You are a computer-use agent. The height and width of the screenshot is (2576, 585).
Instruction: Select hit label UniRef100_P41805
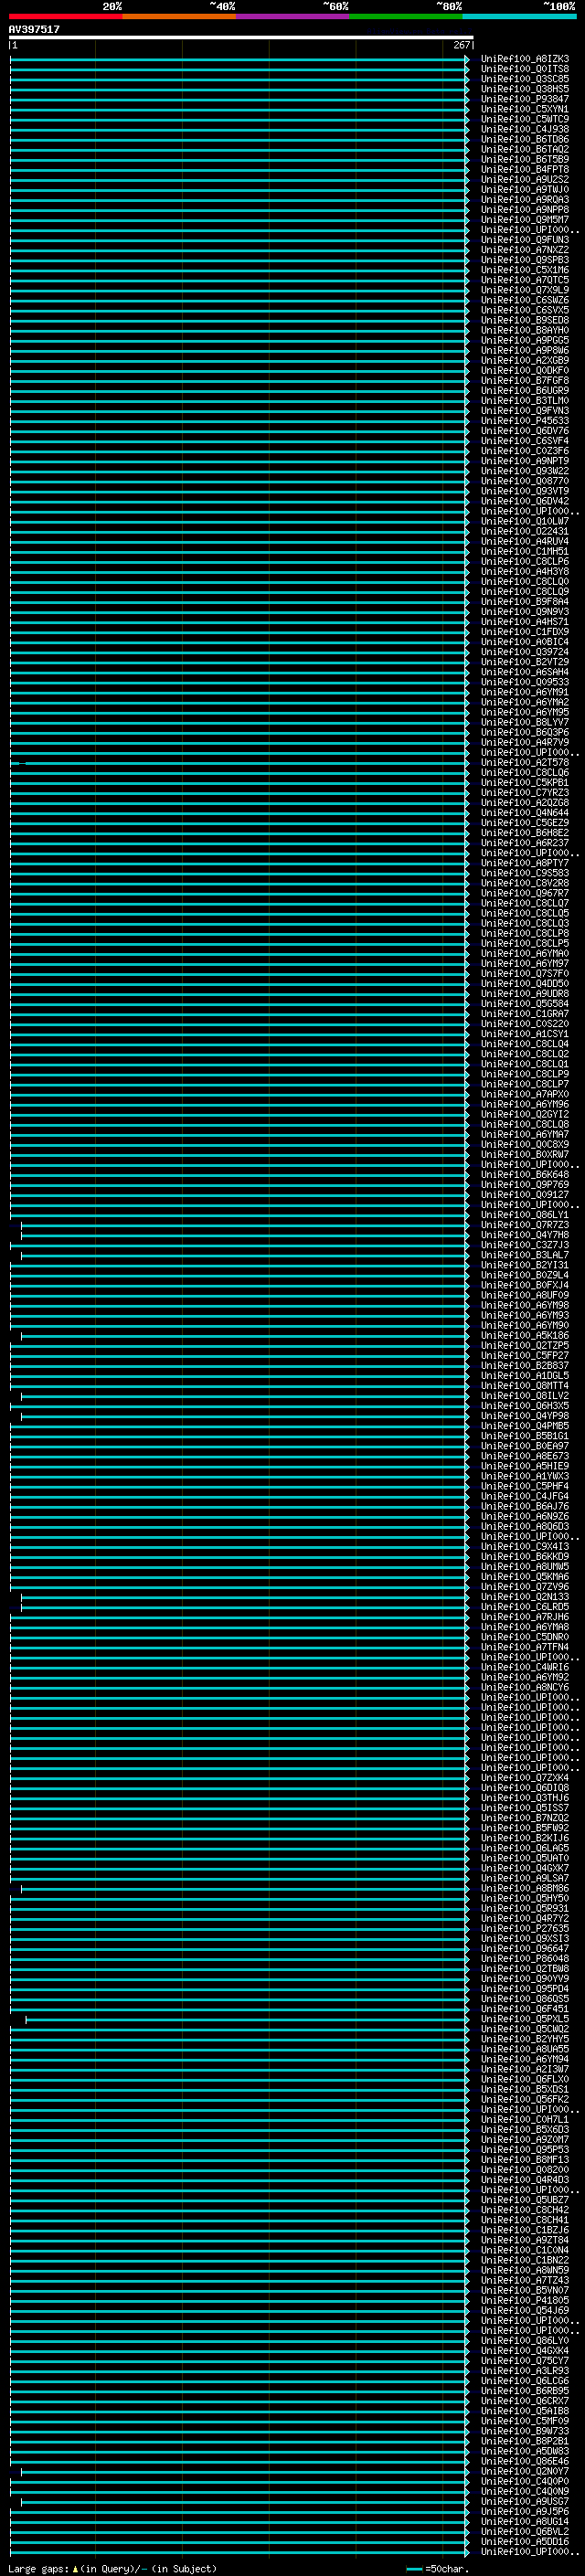click(x=525, y=2301)
